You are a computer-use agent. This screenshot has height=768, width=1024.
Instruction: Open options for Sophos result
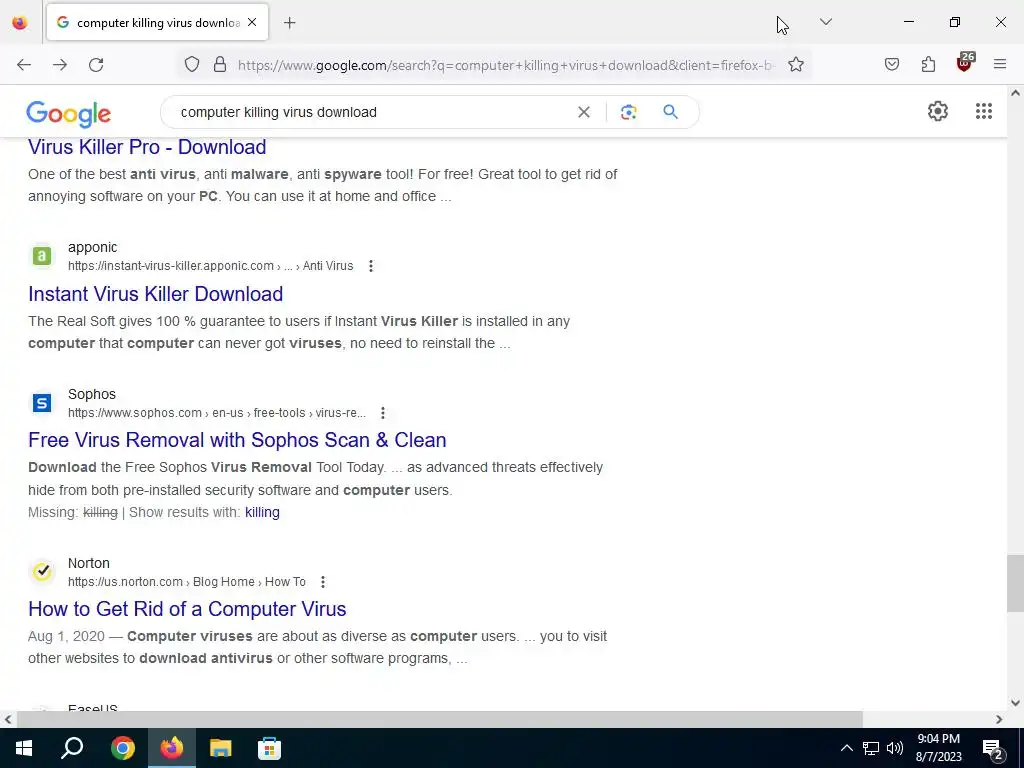point(383,413)
